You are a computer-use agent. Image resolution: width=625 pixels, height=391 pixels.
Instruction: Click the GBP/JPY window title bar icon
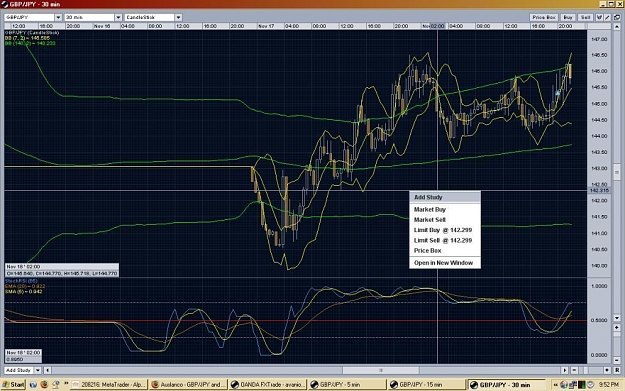coord(5,4)
